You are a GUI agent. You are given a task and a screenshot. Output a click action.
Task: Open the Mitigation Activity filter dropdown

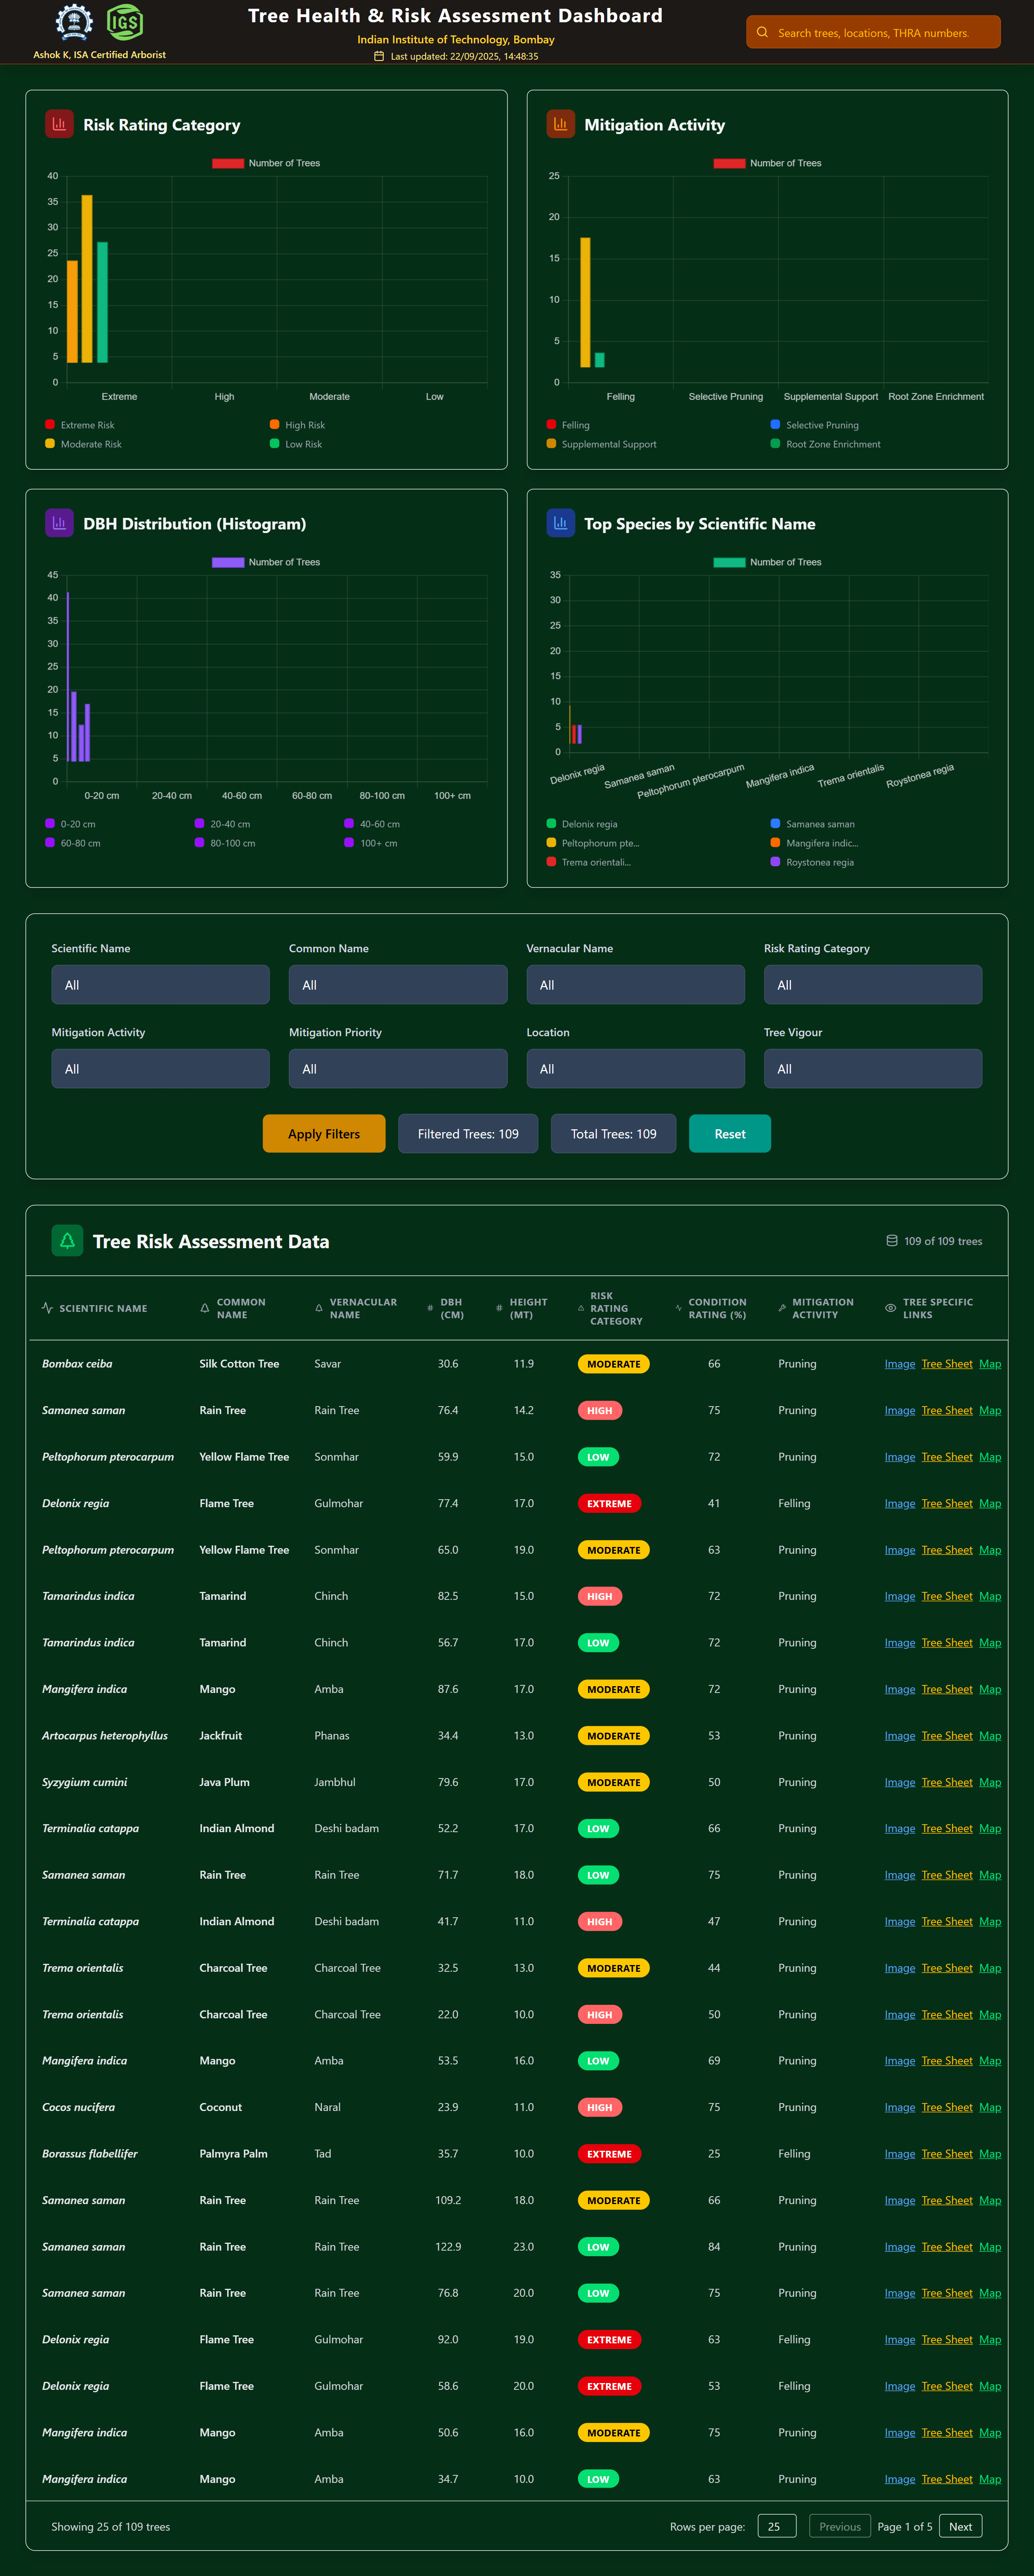point(160,1069)
